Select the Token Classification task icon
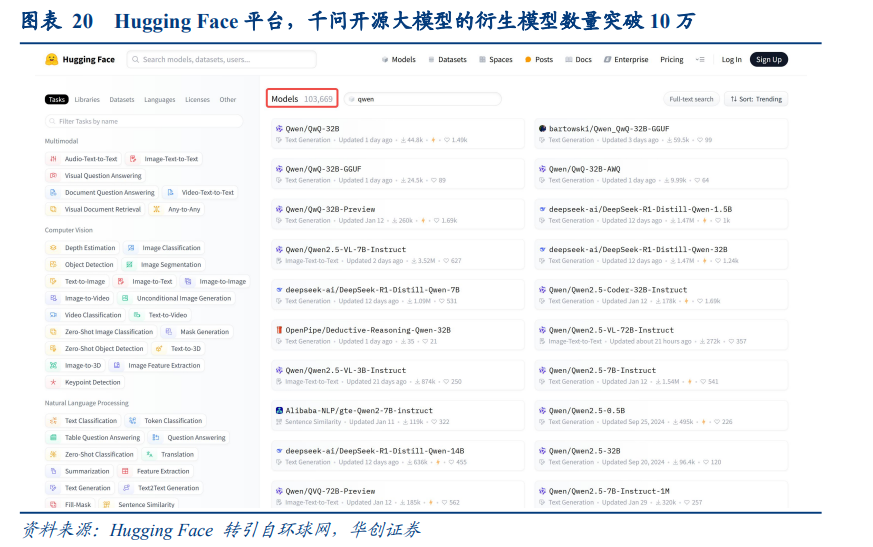873x547 pixels. [133, 421]
